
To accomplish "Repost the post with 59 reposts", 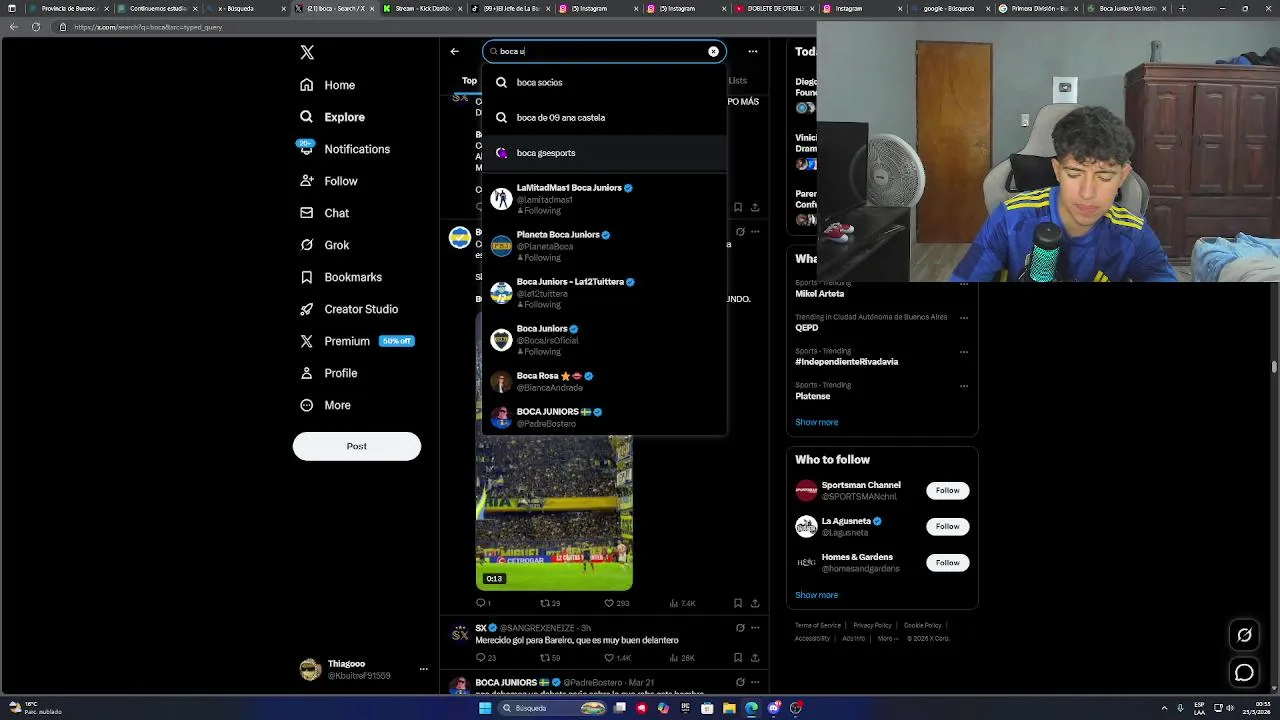I will click(x=549, y=658).
